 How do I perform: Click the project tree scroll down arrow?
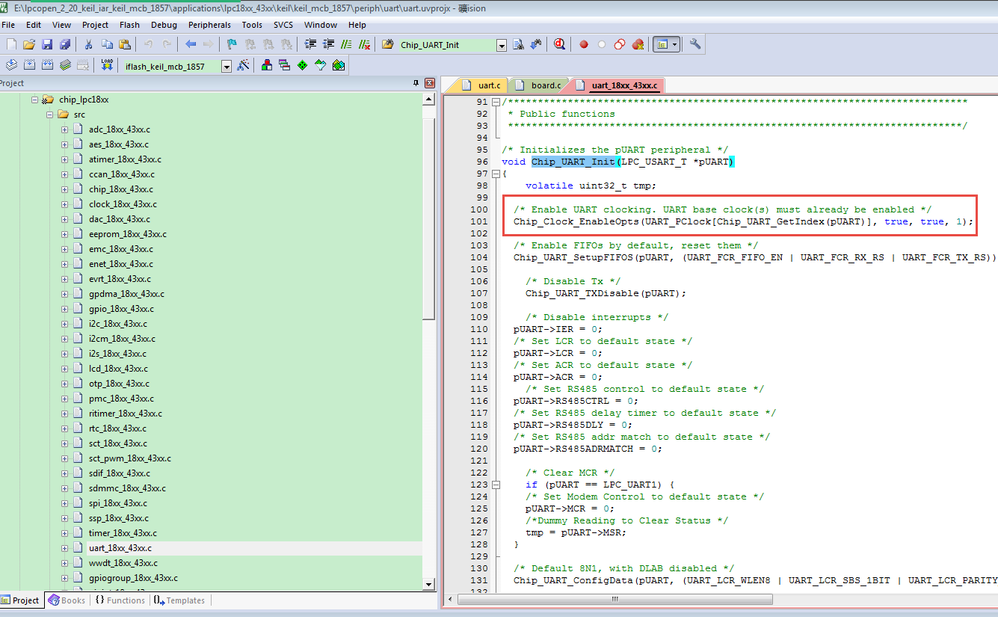[x=428, y=584]
